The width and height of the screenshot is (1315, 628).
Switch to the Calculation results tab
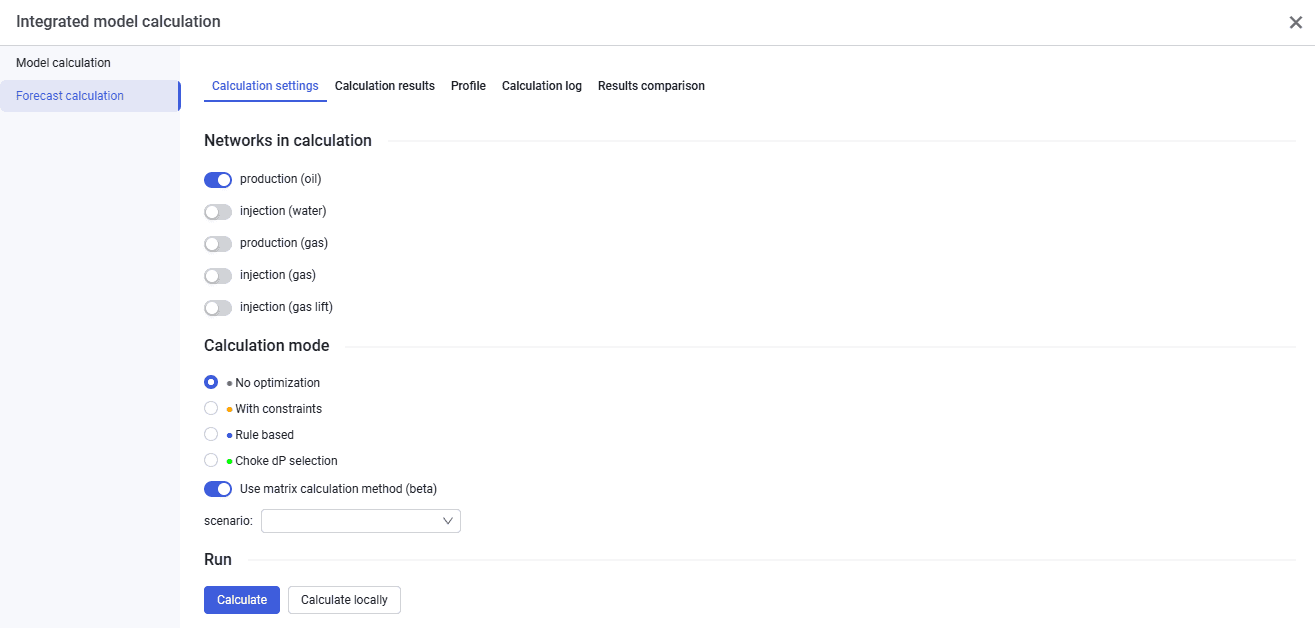coord(385,86)
